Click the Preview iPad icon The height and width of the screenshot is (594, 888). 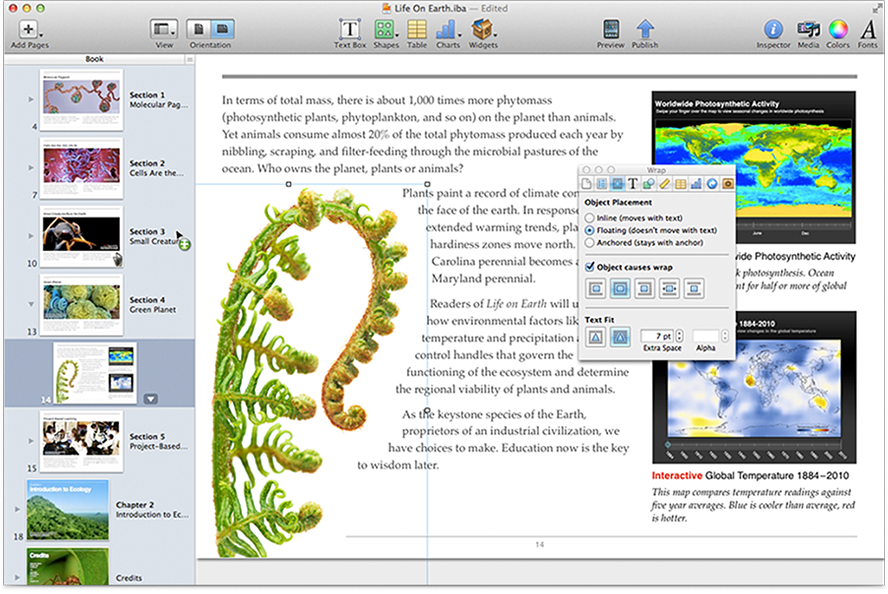point(610,30)
